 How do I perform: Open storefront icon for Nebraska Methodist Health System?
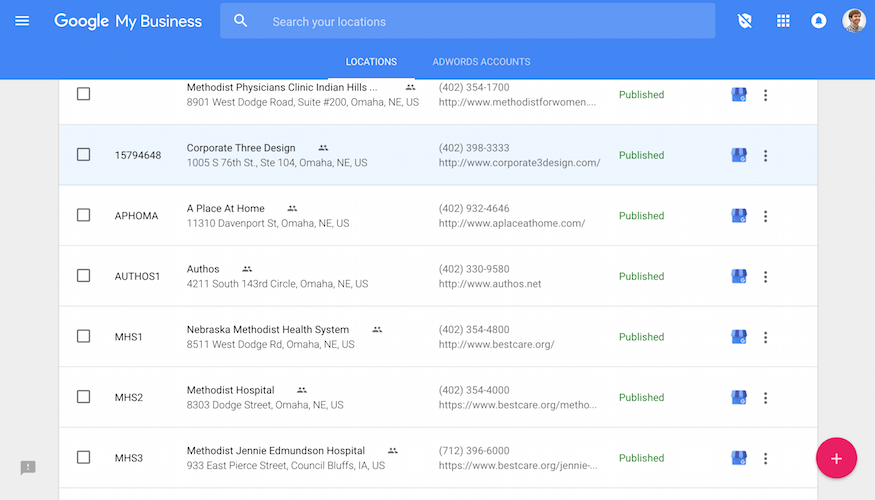739,337
